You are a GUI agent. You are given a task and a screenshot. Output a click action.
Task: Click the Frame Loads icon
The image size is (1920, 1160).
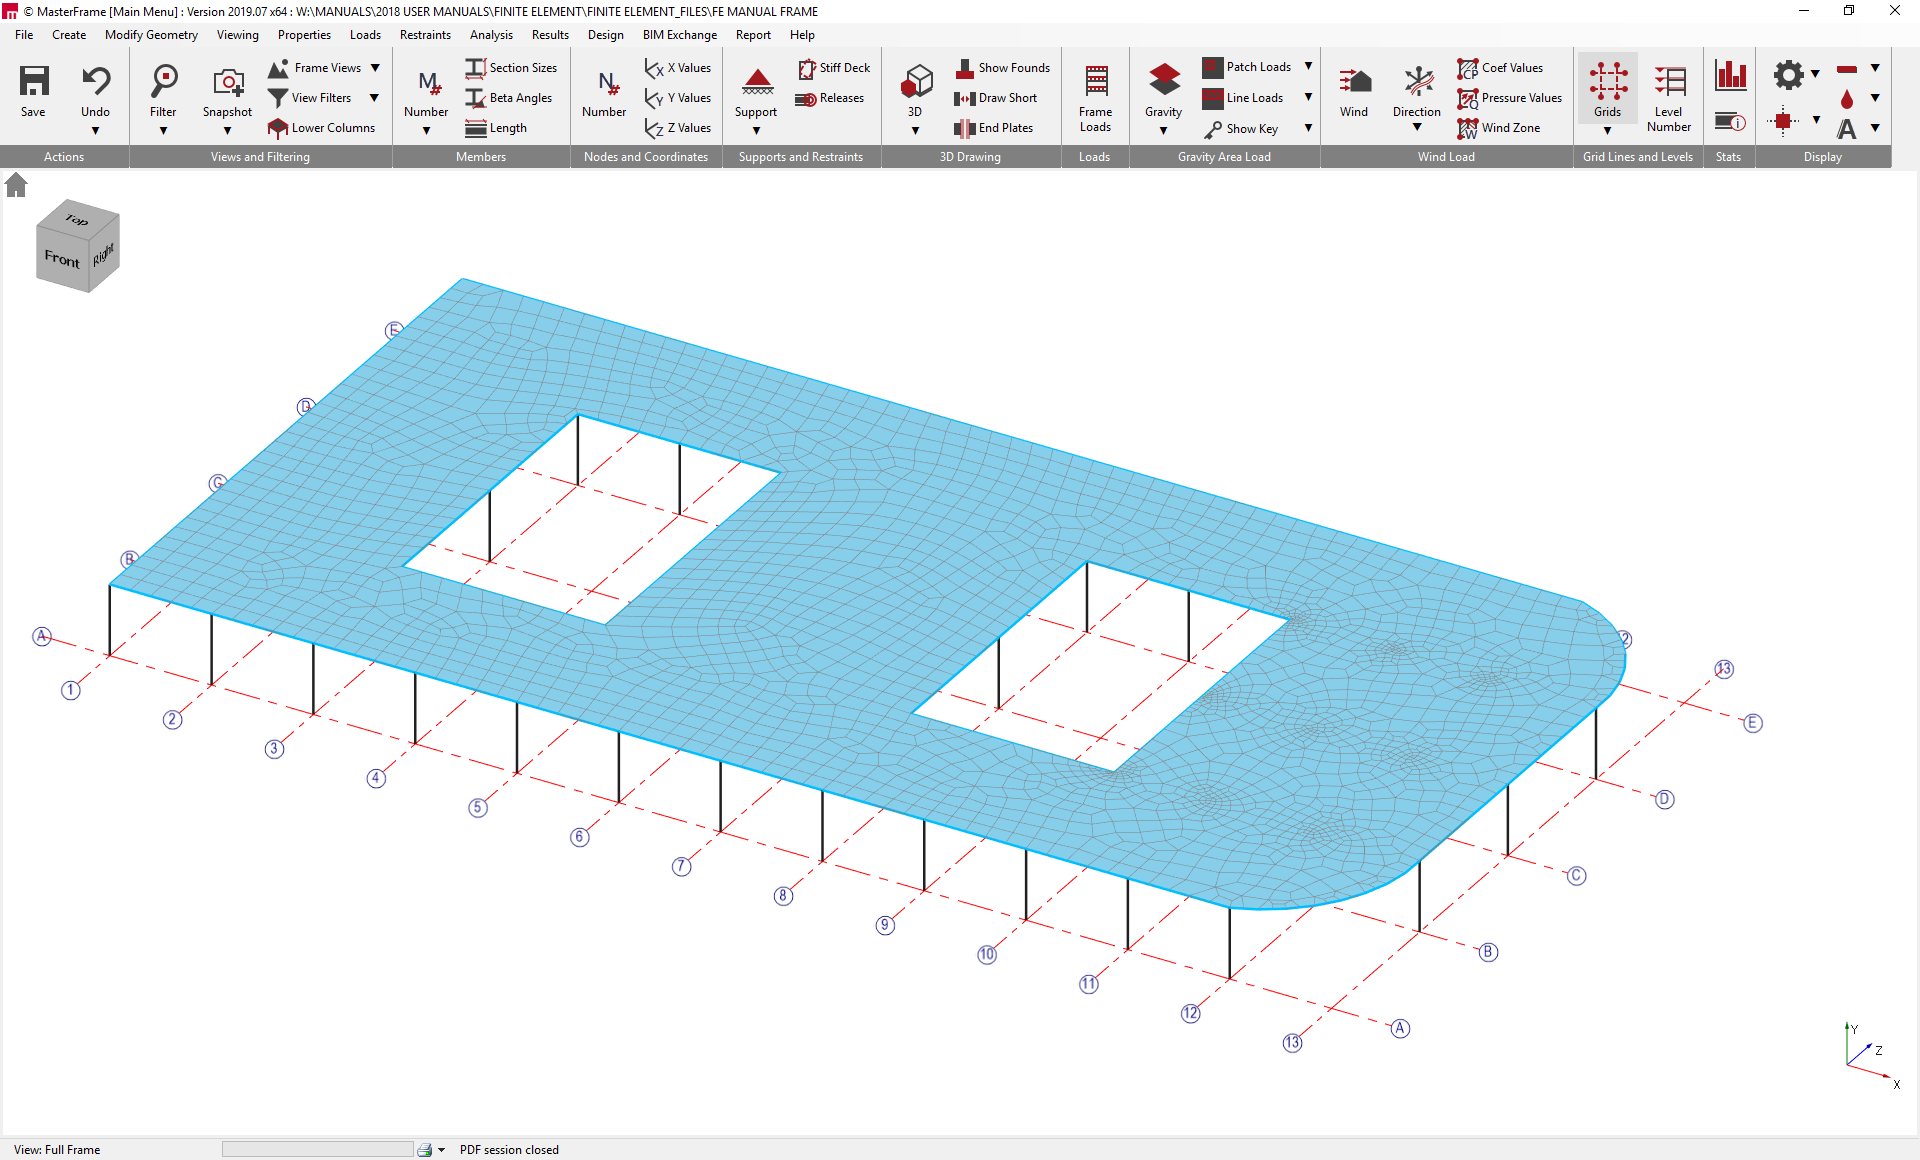(1095, 81)
